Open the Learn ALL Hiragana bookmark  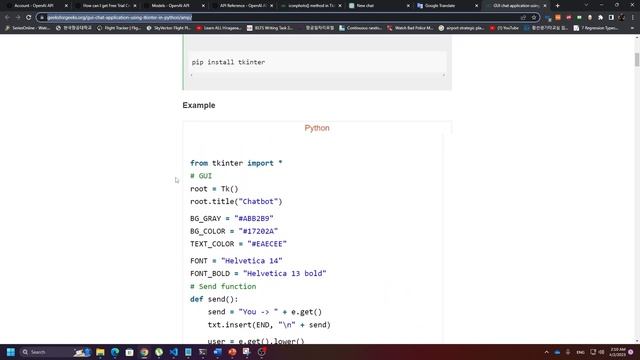pos(219,28)
